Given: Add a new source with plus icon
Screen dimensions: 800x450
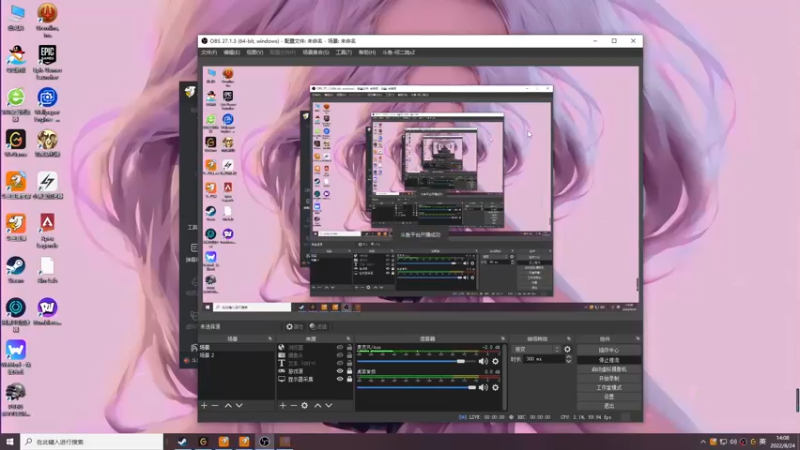Looking at the screenshot, I should (x=283, y=406).
